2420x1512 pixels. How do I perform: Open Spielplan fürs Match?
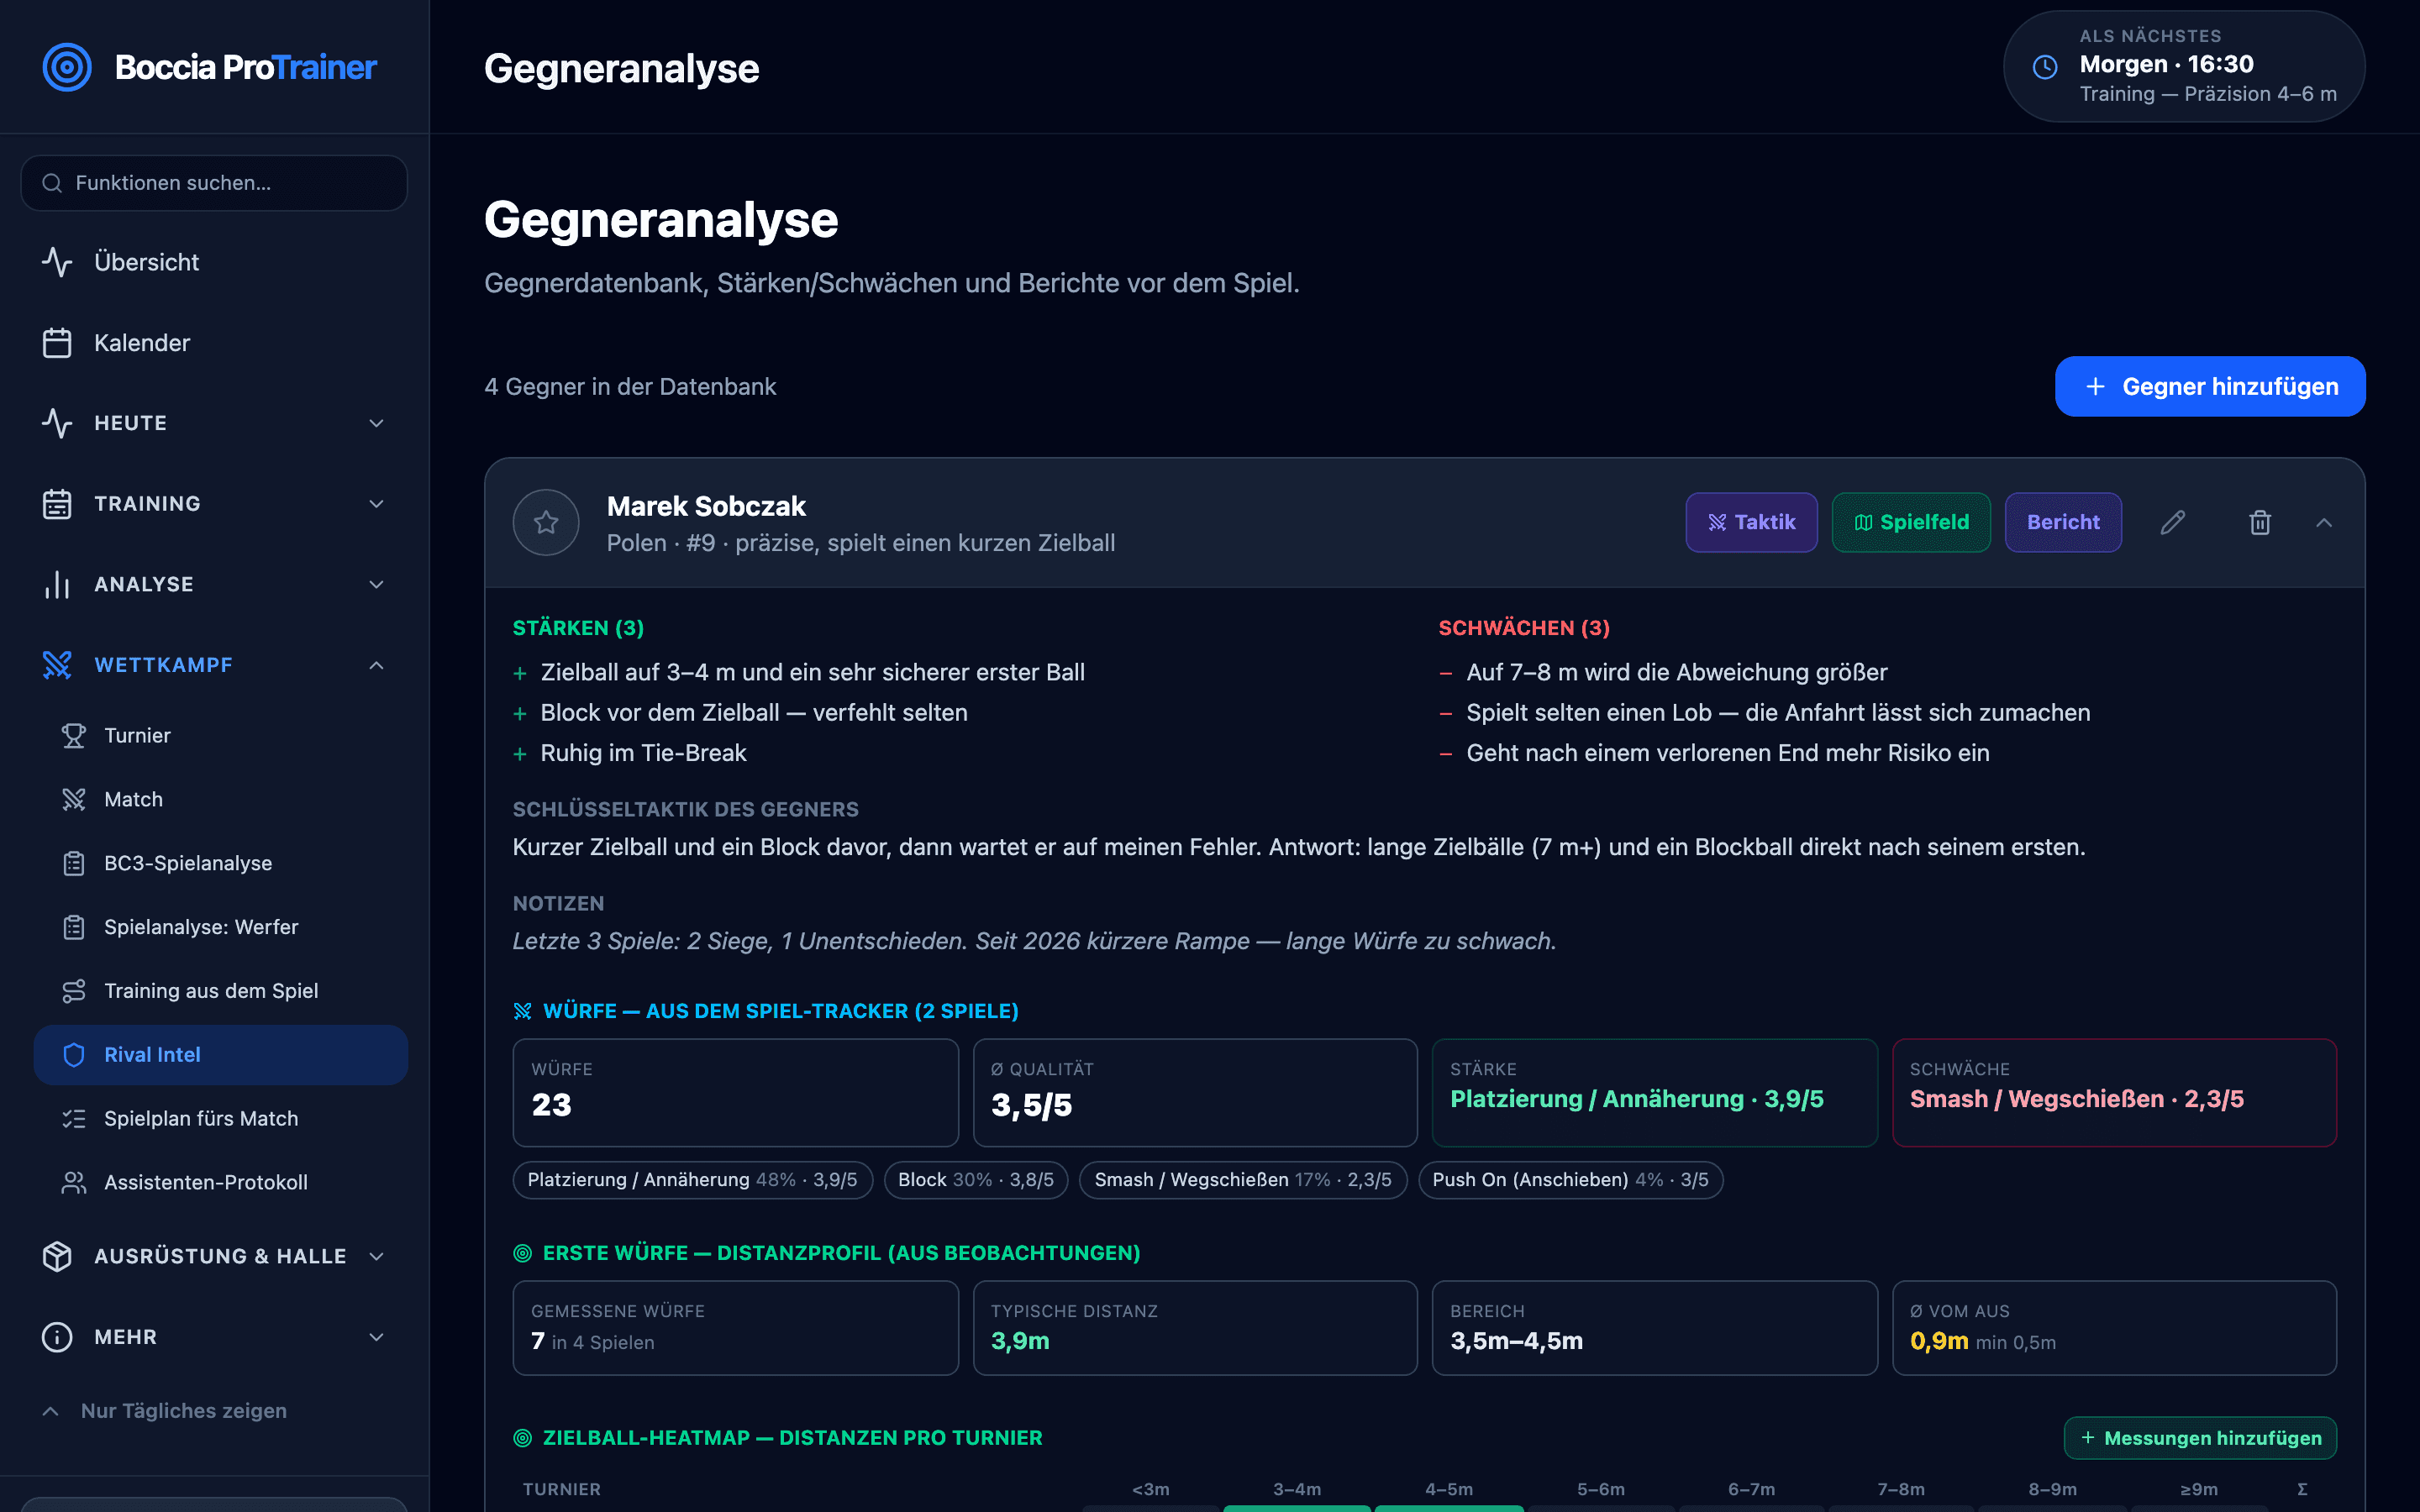coord(221,1118)
